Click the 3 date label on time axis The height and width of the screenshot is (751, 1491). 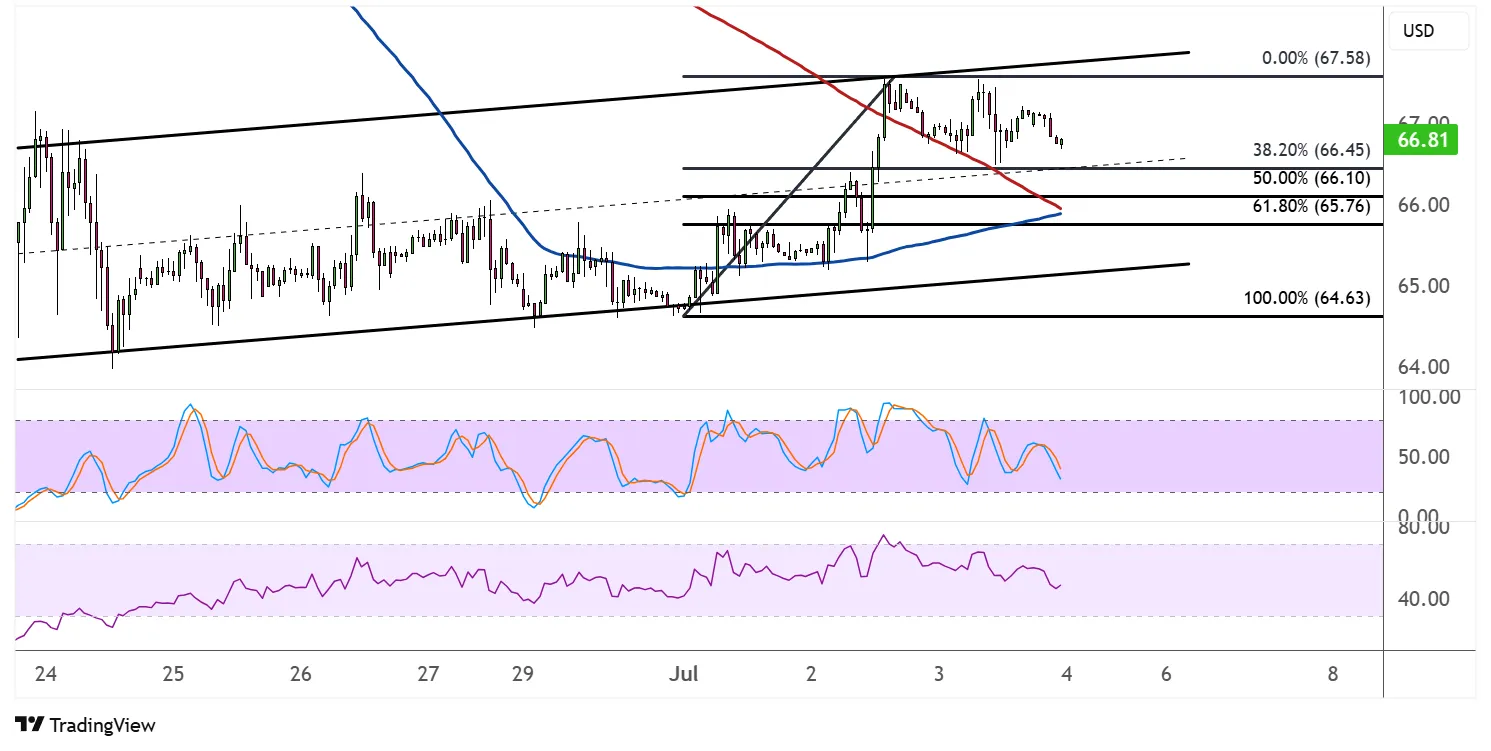pos(939,674)
